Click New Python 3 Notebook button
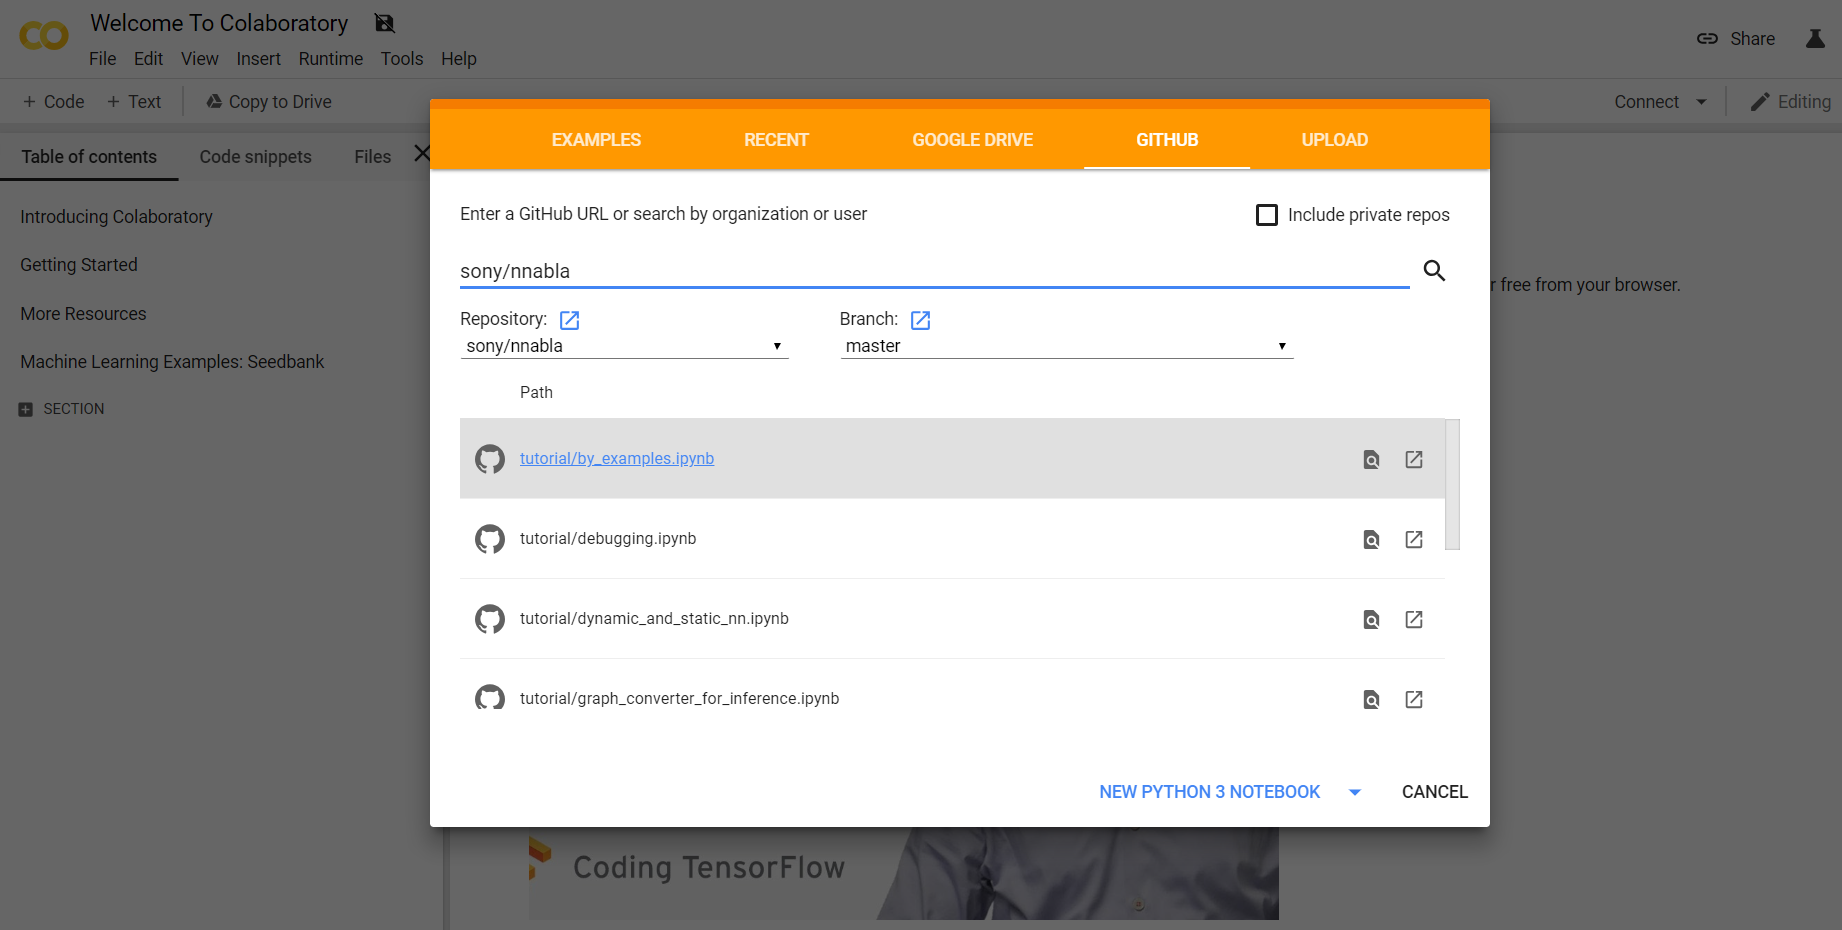The width and height of the screenshot is (1842, 930). [x=1209, y=792]
